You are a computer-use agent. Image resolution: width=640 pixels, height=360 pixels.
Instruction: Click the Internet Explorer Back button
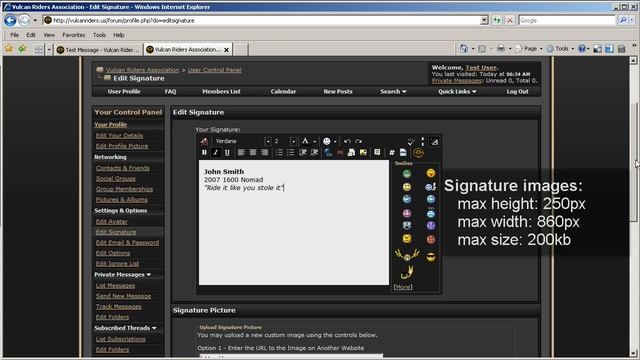coord(10,20)
